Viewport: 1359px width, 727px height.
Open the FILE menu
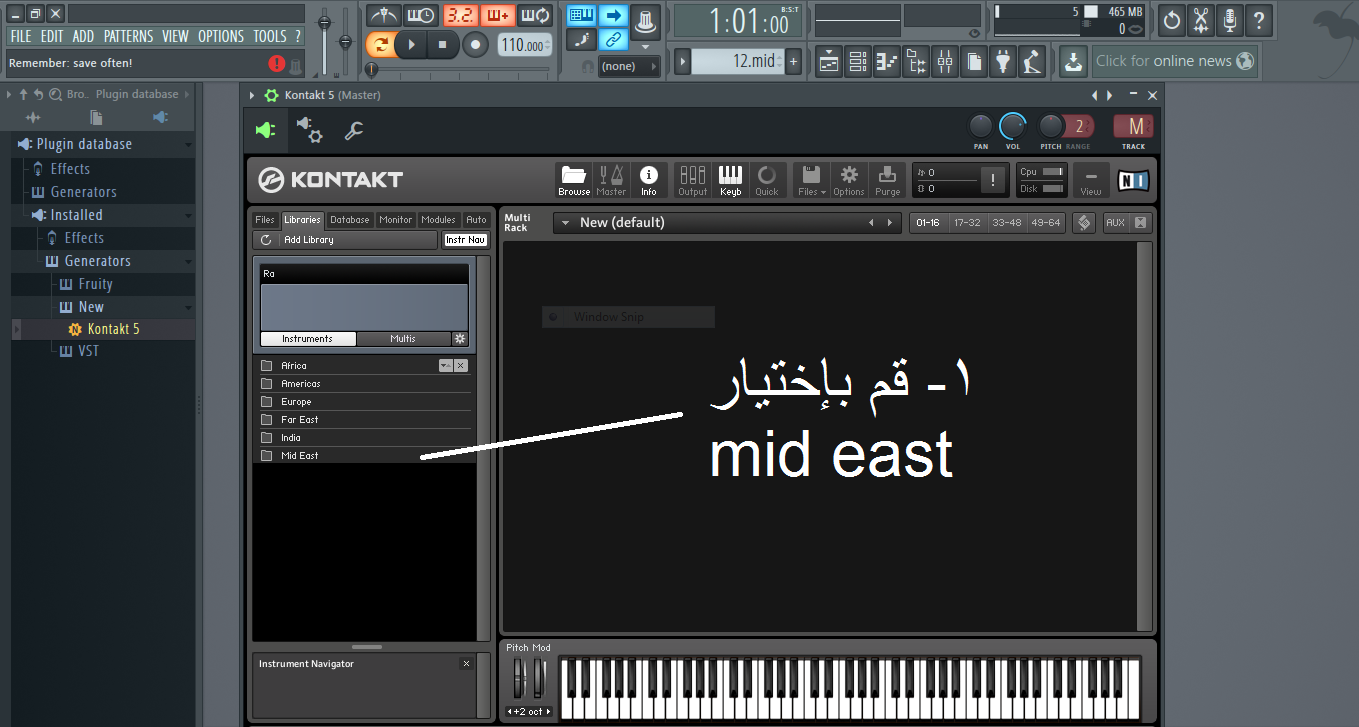[x=21, y=36]
